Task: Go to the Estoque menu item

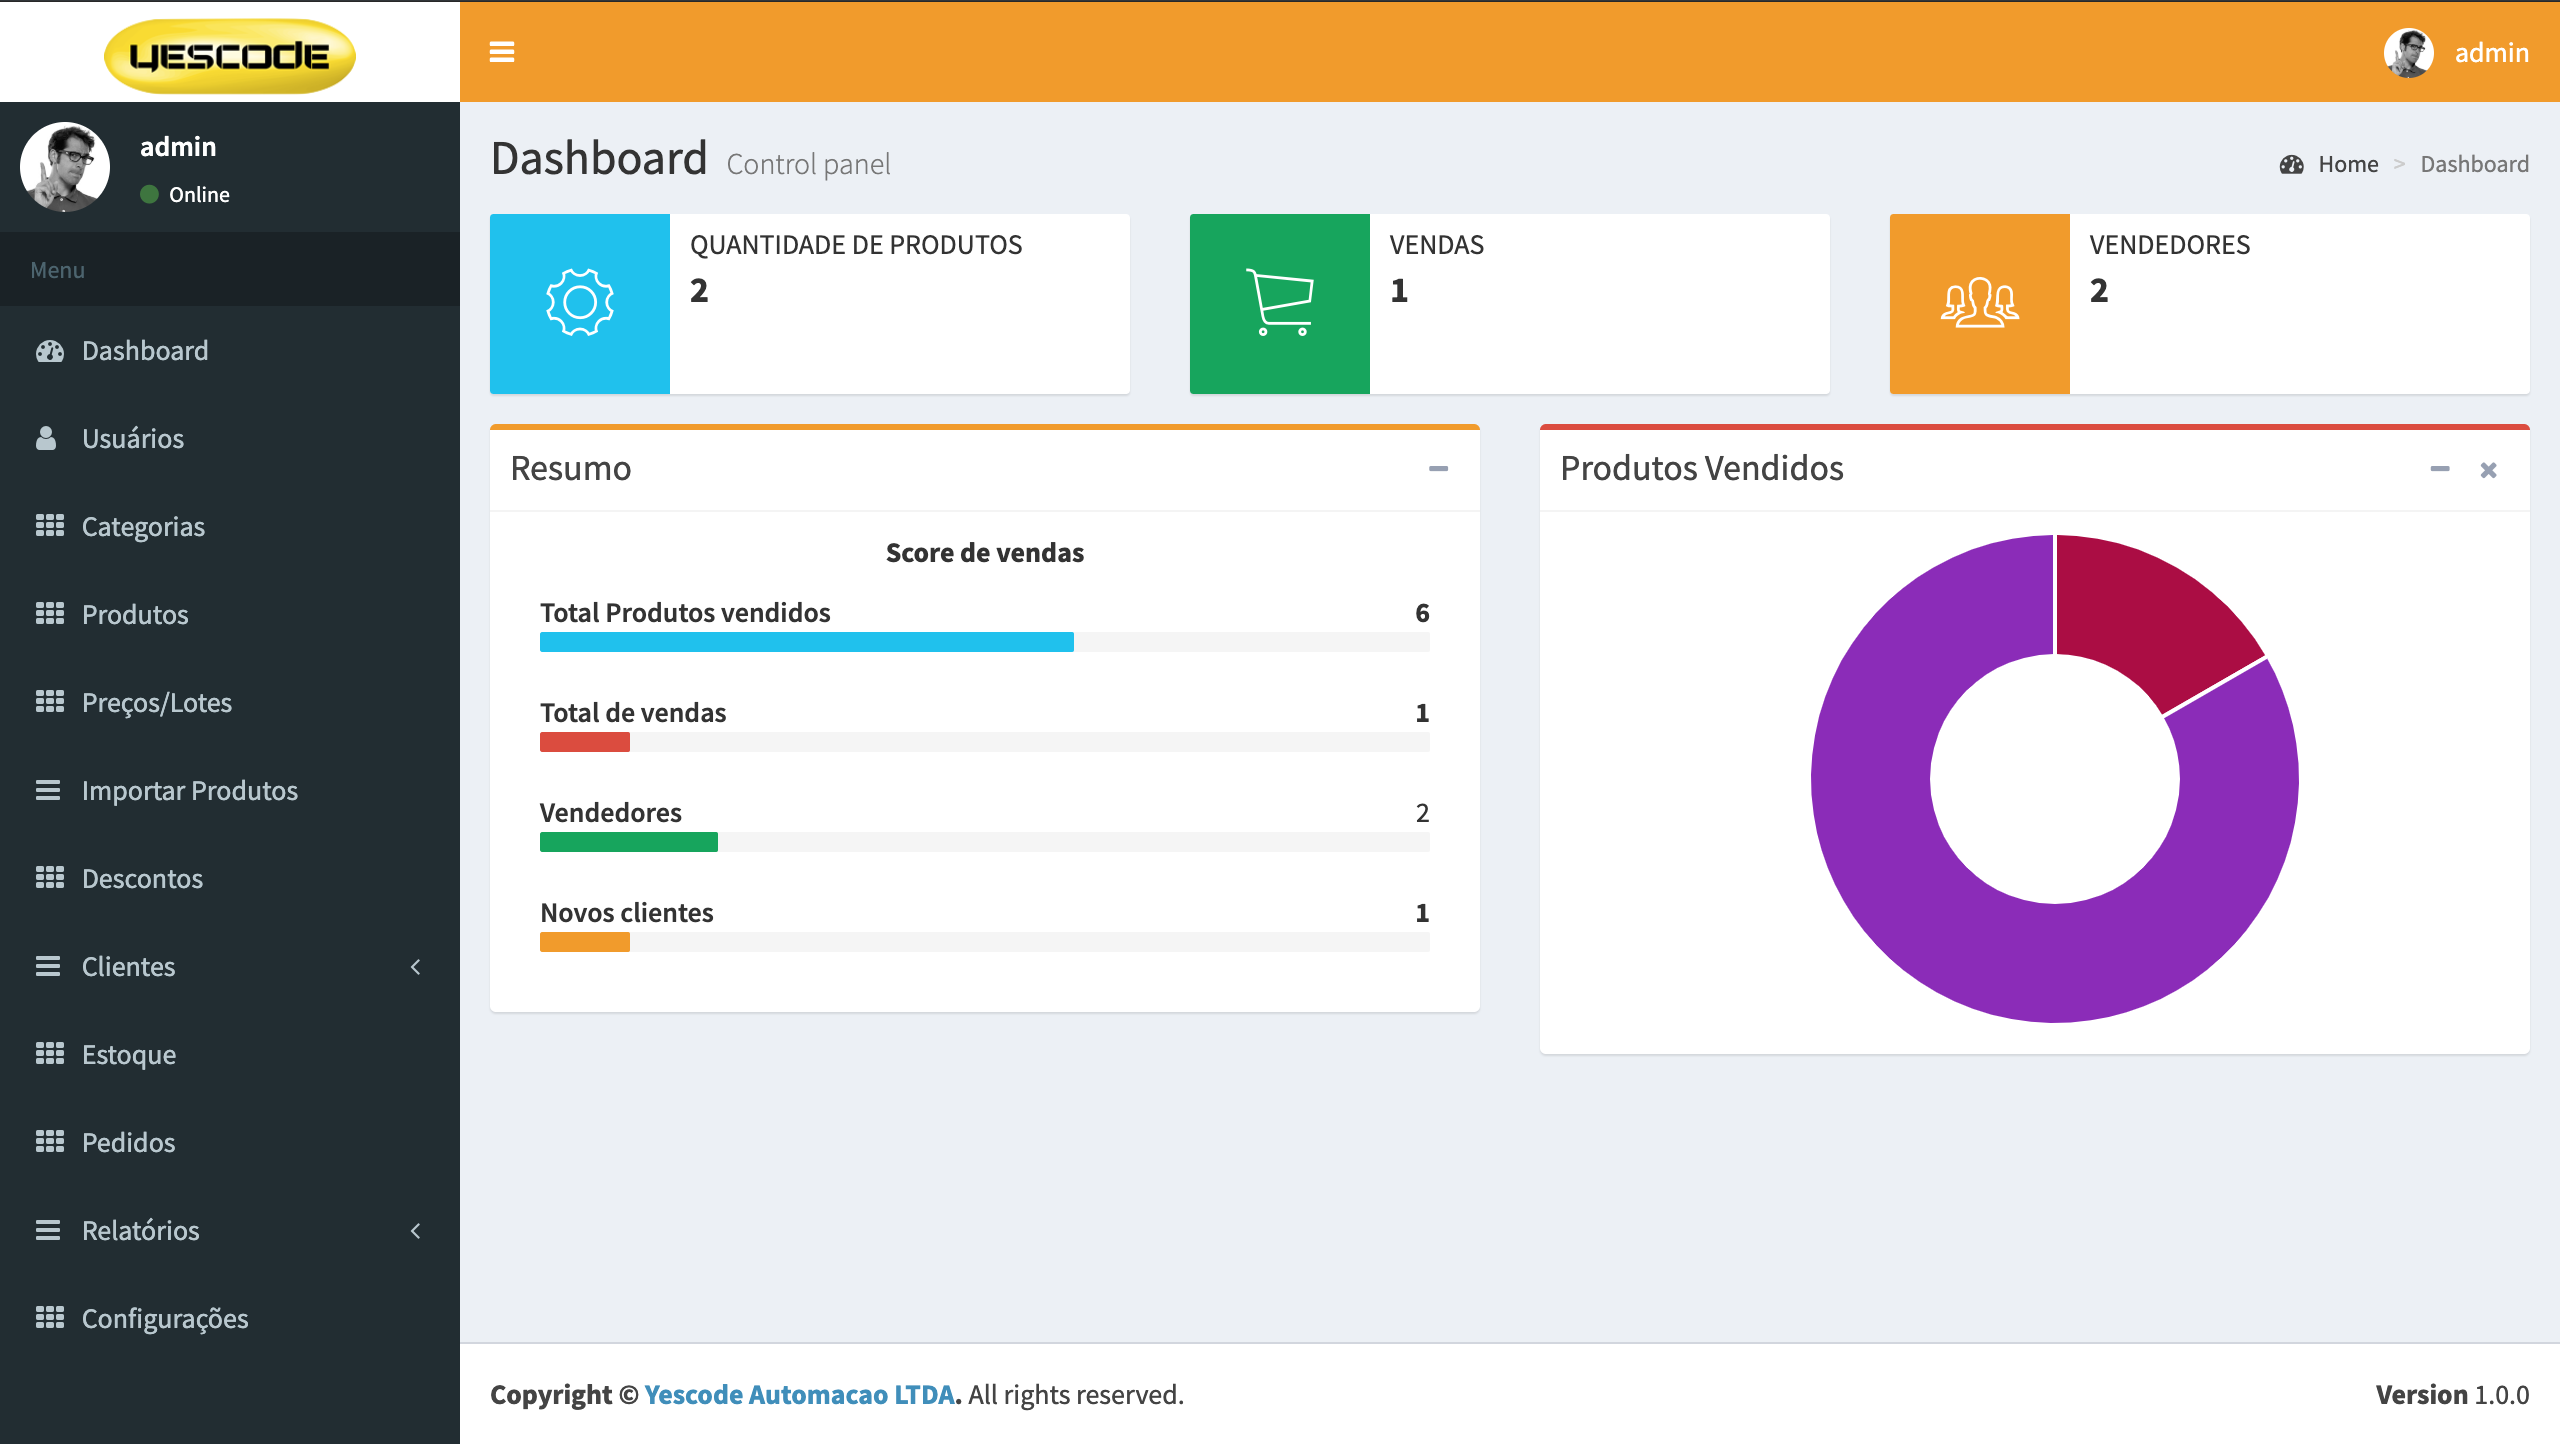Action: click(x=129, y=1055)
